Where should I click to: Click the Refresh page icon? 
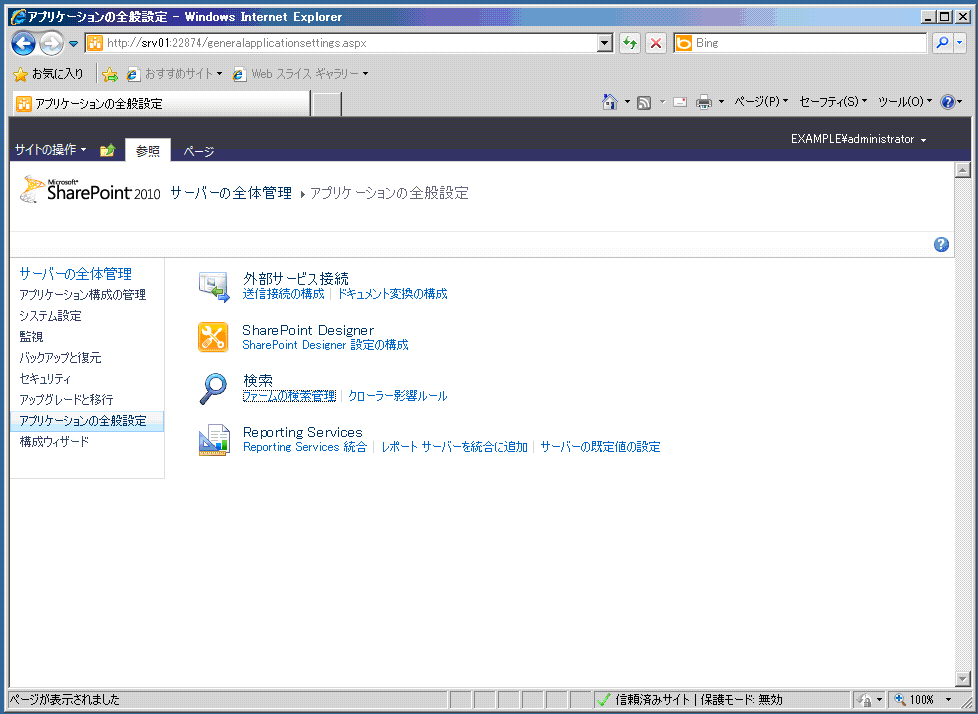click(630, 43)
